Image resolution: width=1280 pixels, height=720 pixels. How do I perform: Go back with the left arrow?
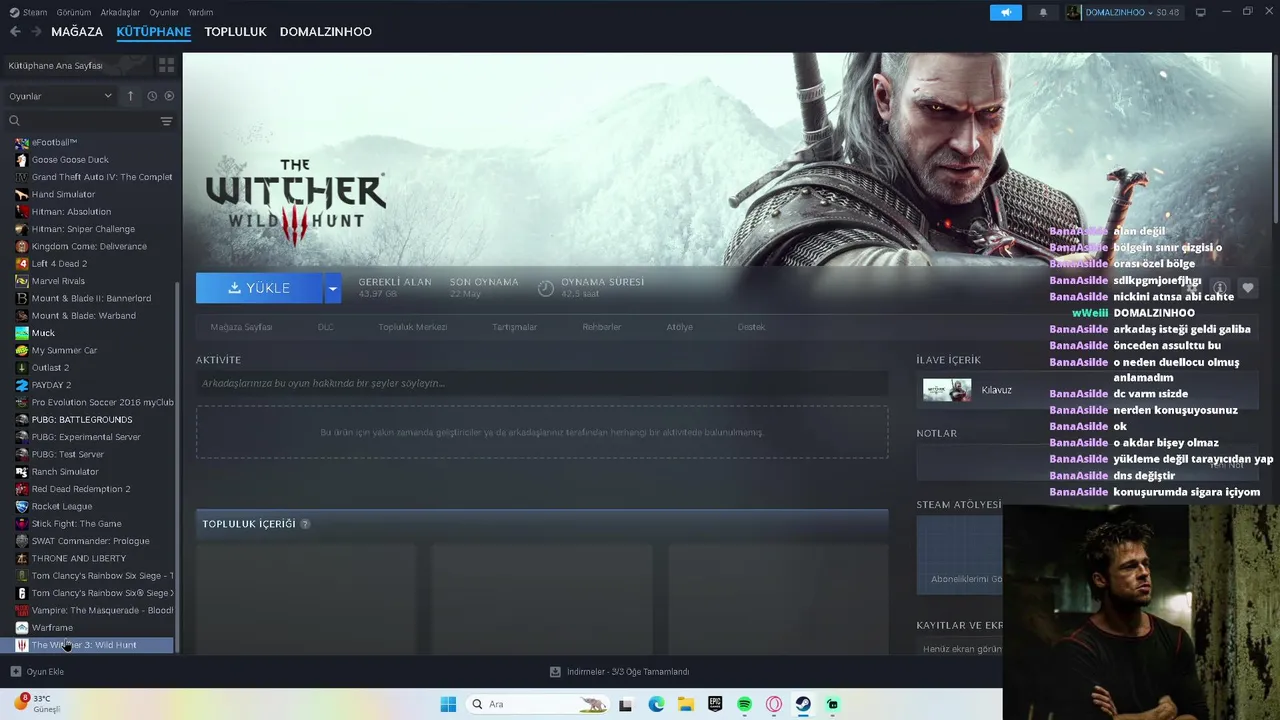coord(15,32)
